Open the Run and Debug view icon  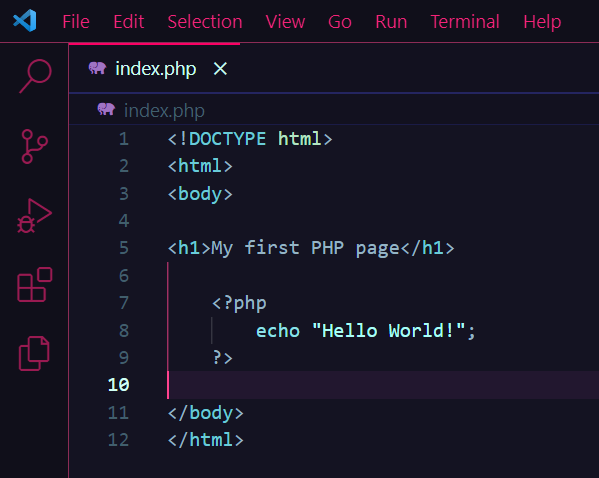click(x=34, y=216)
